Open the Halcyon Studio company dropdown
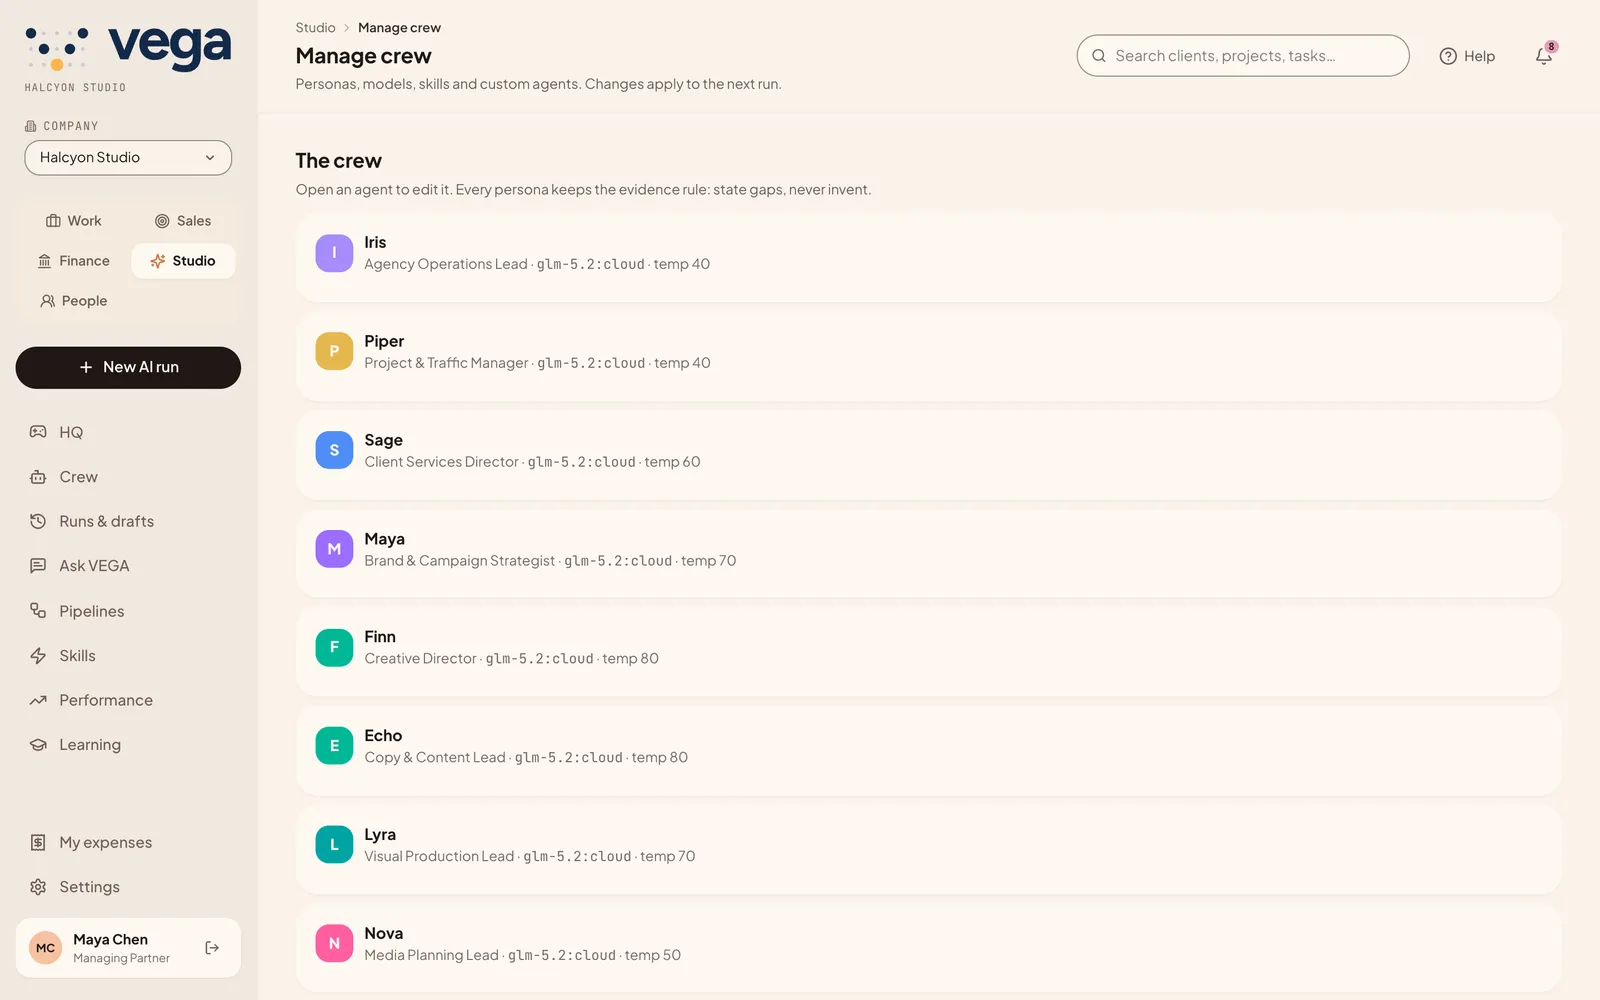This screenshot has height=1000, width=1600. coord(128,158)
